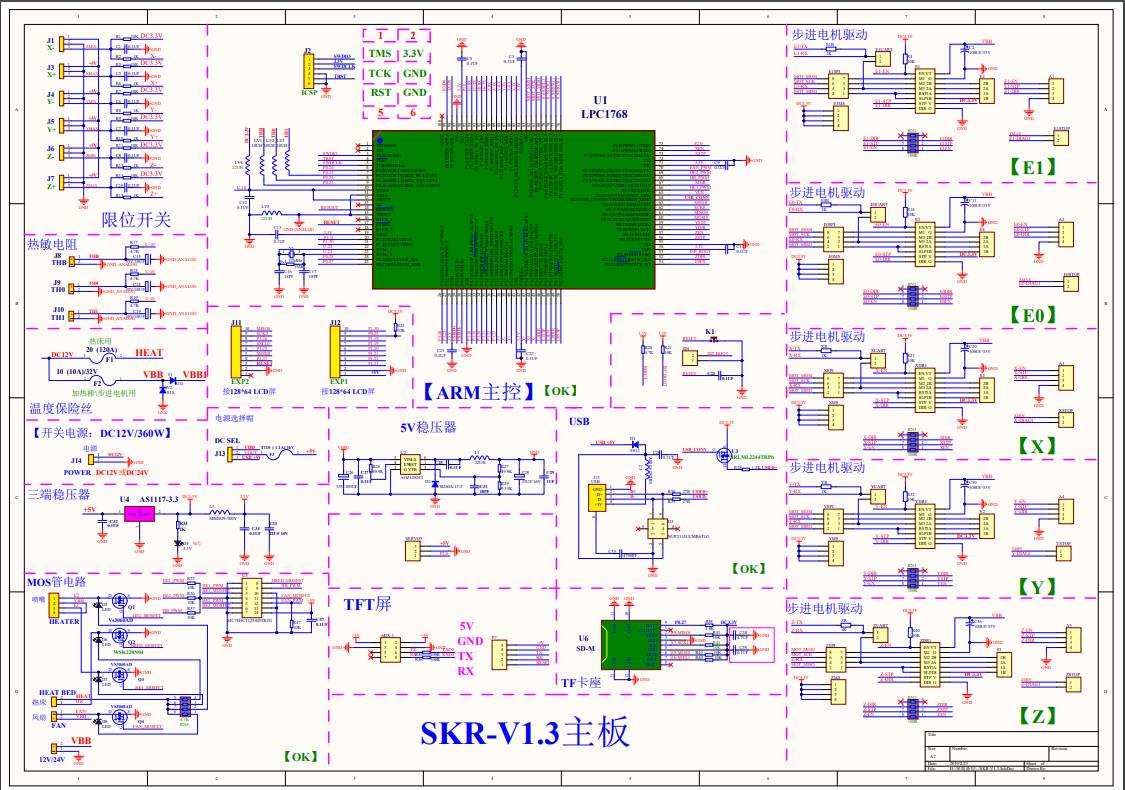Select the 温度保险丝 label
1125x790 pixels.
click(x=60, y=408)
